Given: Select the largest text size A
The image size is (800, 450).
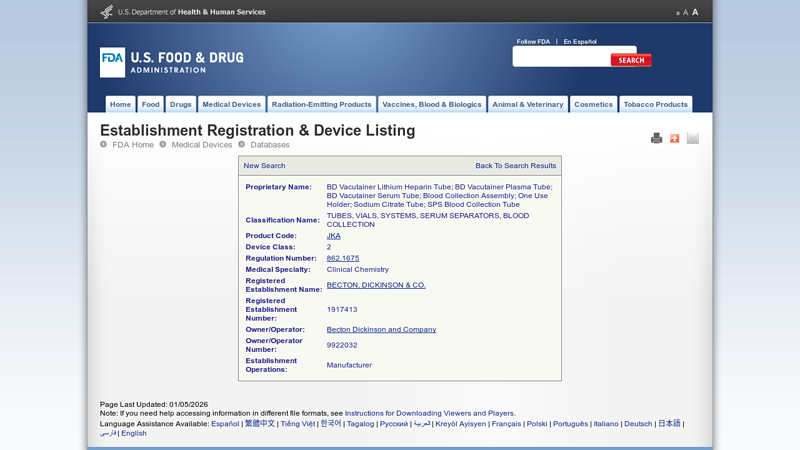Looking at the screenshot, I should click(695, 12).
